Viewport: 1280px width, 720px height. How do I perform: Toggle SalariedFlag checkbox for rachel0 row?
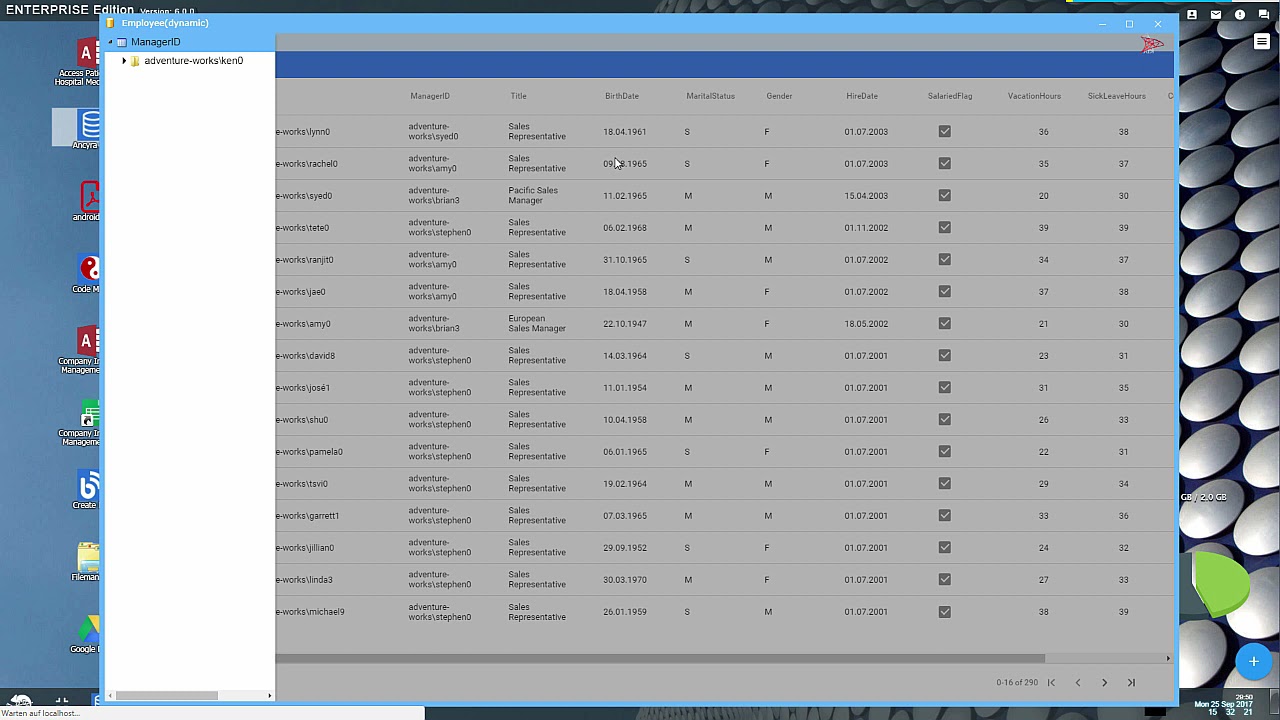(945, 163)
